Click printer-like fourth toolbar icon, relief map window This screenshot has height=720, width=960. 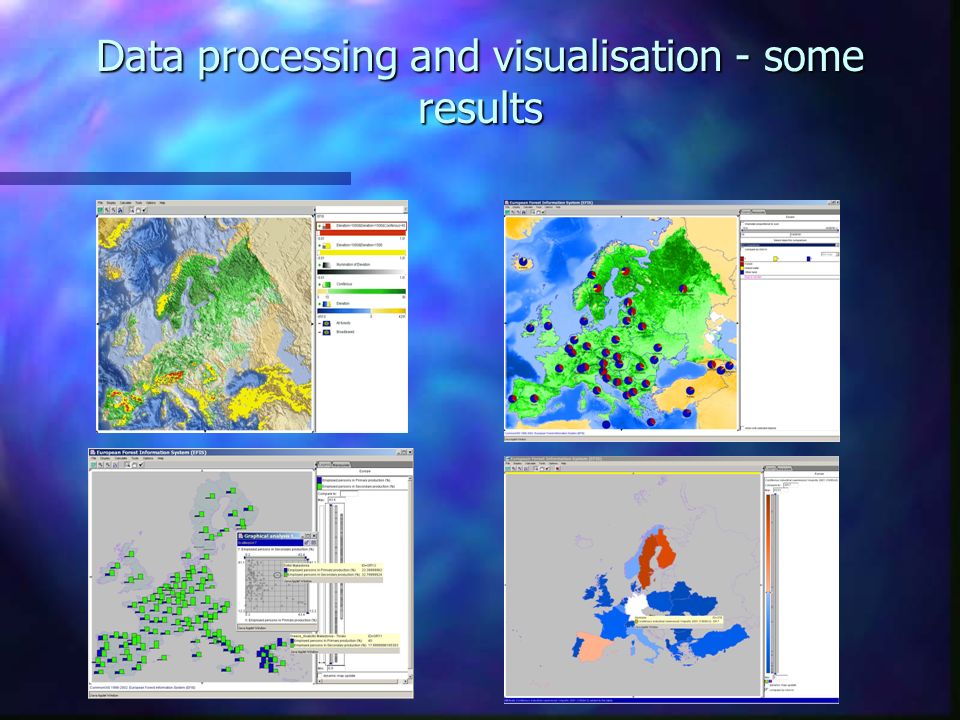point(120,210)
